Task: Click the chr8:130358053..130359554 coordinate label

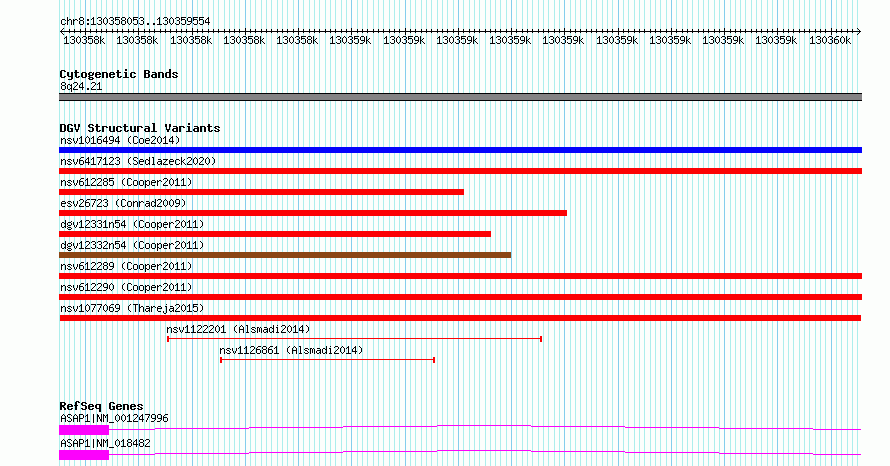Action: pos(135,21)
